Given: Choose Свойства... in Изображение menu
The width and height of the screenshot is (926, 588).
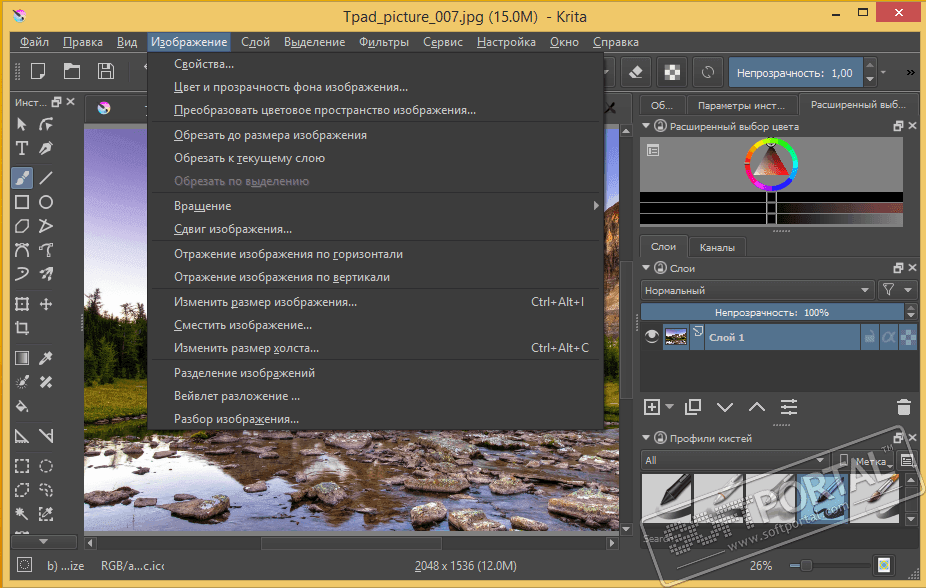Looking at the screenshot, I should [376, 64].
